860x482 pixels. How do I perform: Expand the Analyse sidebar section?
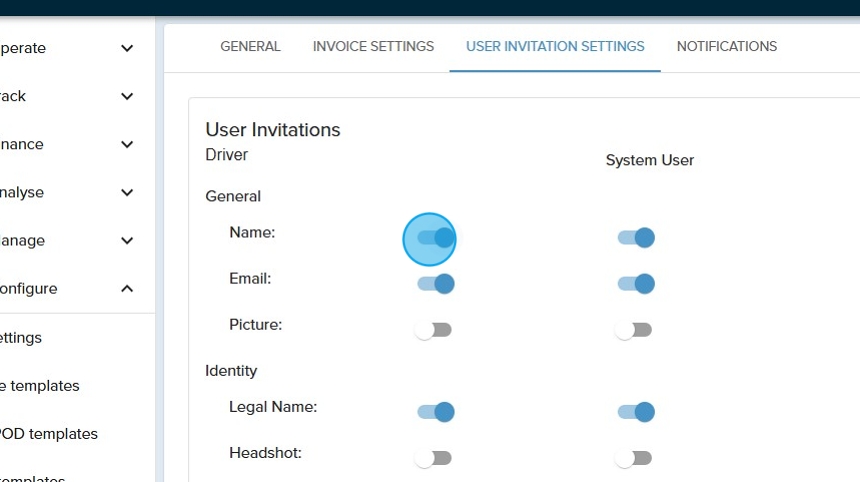coord(127,192)
